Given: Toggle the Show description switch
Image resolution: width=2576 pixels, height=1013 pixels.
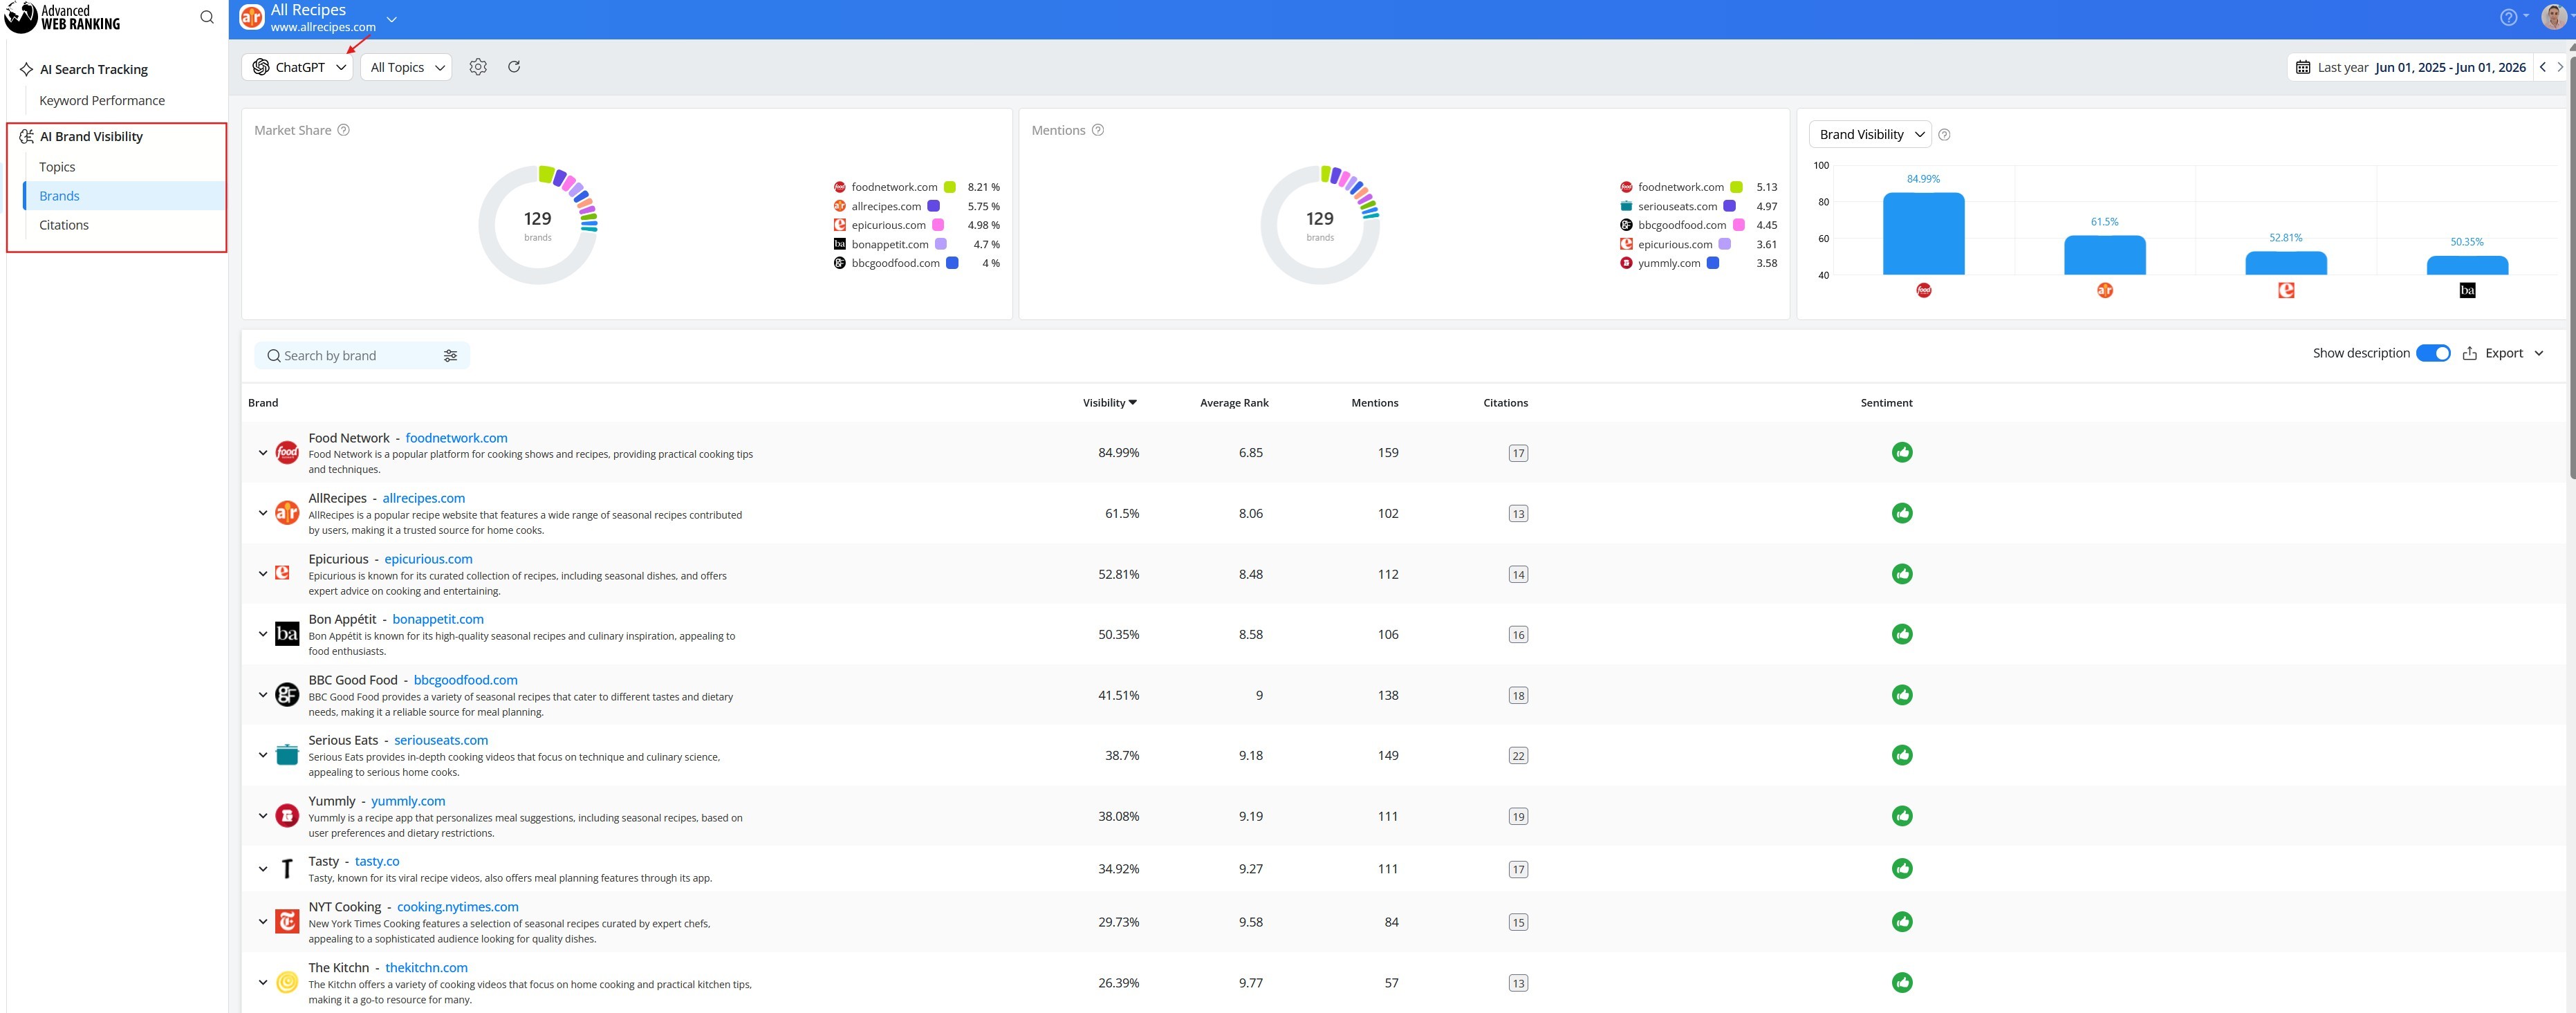Looking at the screenshot, I should click(x=2433, y=353).
